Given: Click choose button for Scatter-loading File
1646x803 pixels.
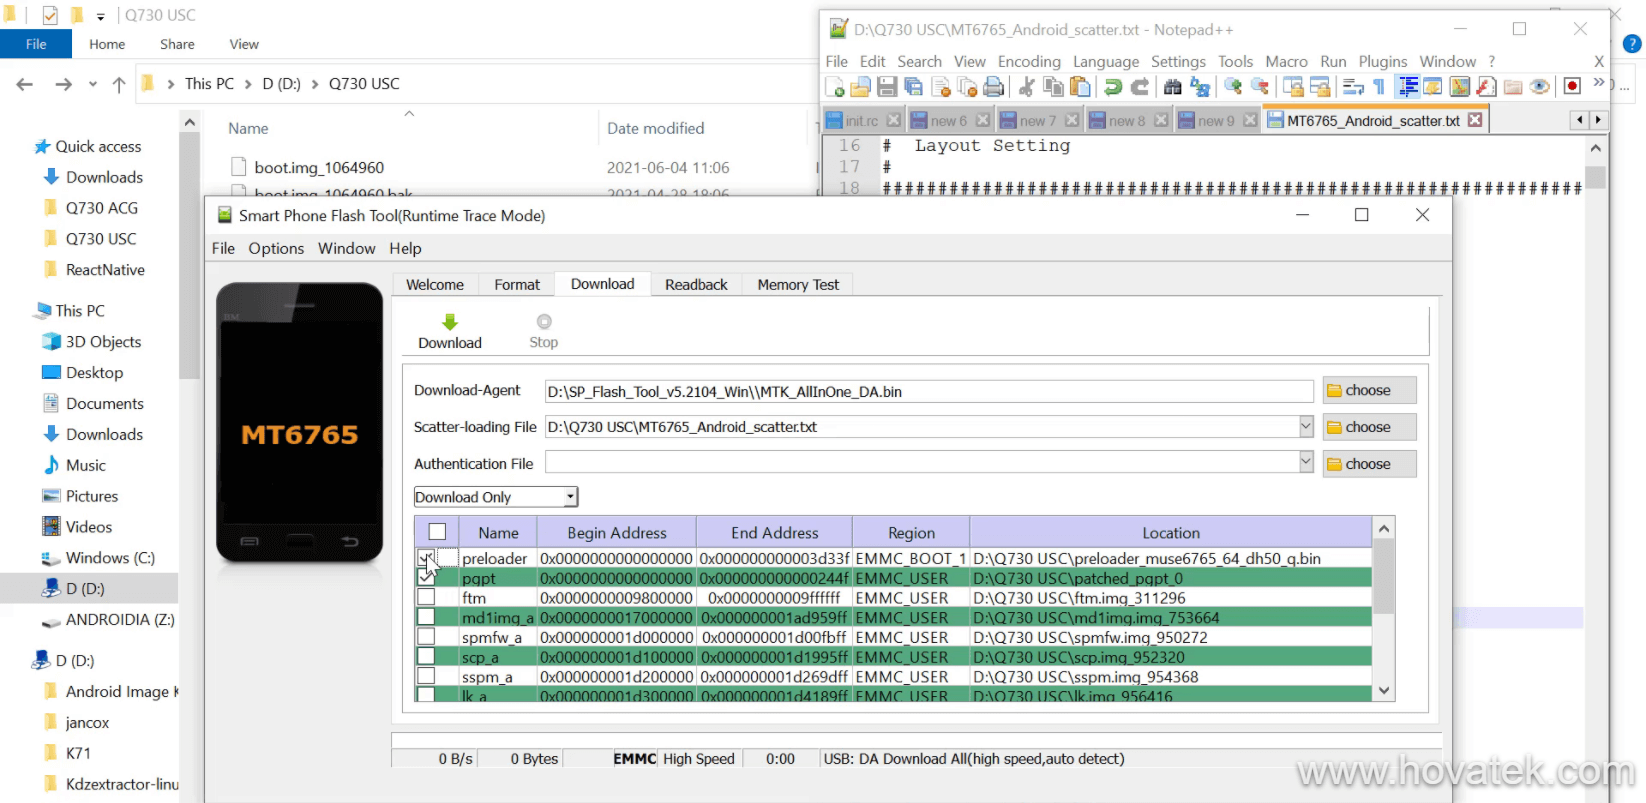Looking at the screenshot, I should pos(1369,427).
